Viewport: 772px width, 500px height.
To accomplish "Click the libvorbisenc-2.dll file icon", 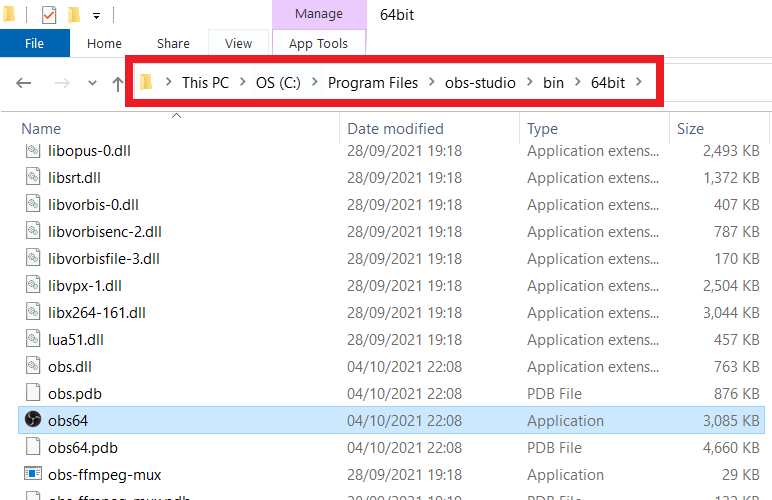I will (32, 230).
